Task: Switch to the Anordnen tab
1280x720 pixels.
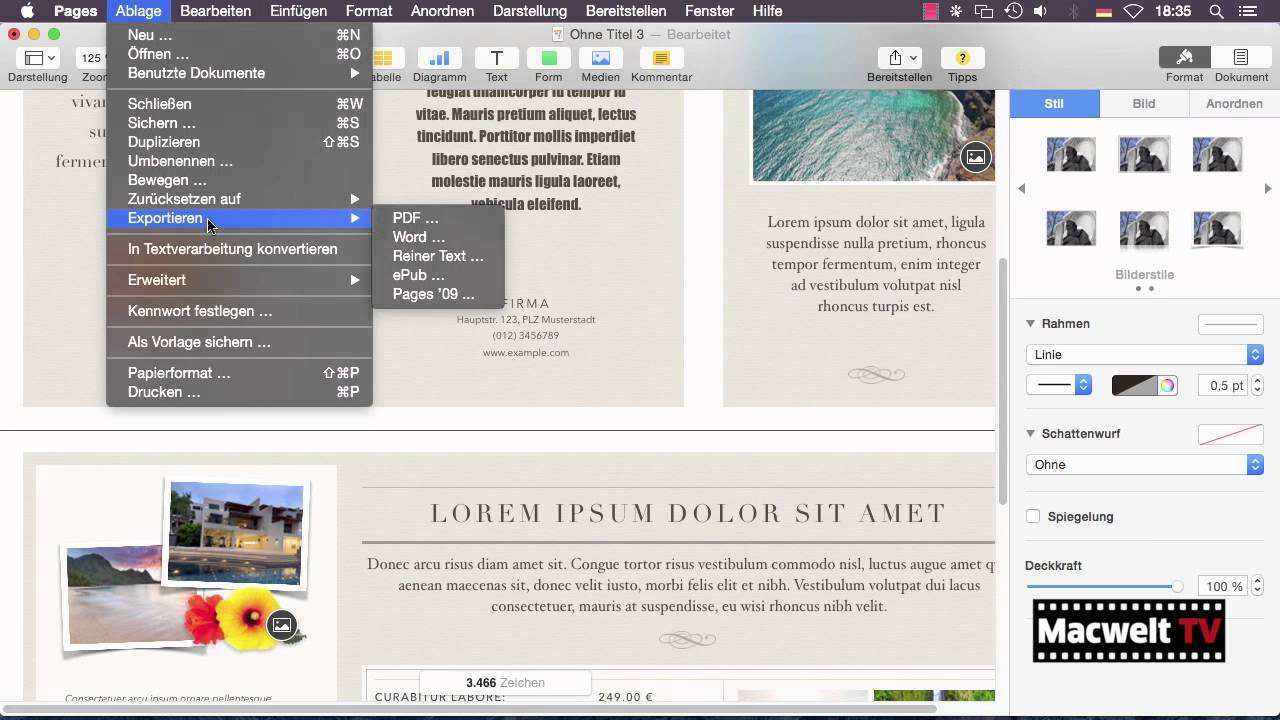Action: click(x=1233, y=104)
